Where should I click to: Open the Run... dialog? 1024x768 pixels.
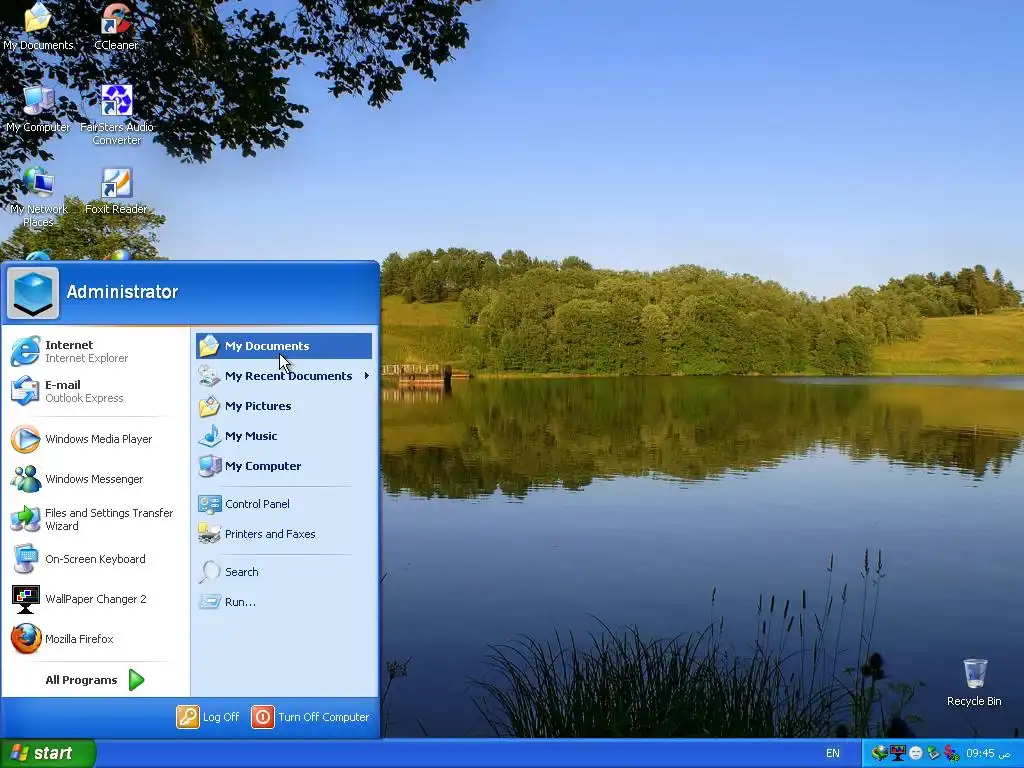(283, 602)
